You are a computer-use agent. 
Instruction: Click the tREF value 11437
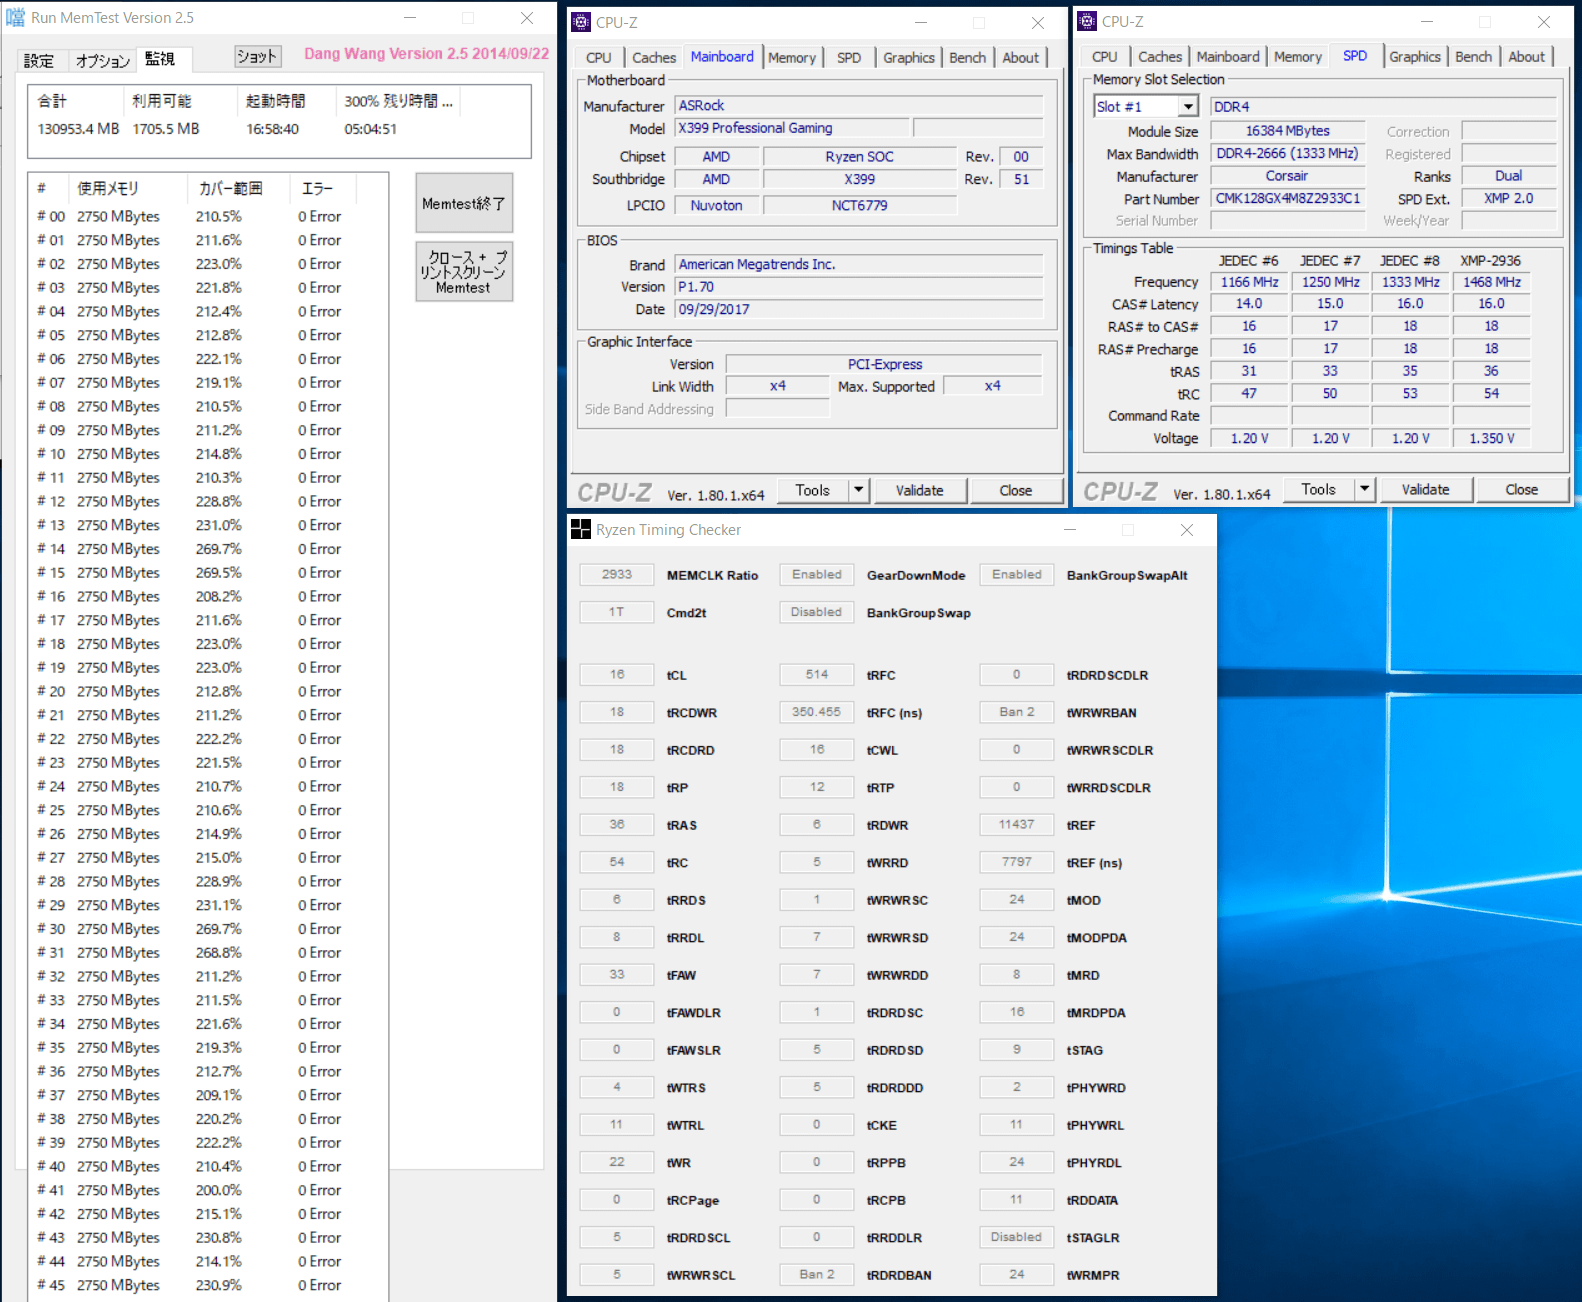pyautogui.click(x=1017, y=825)
